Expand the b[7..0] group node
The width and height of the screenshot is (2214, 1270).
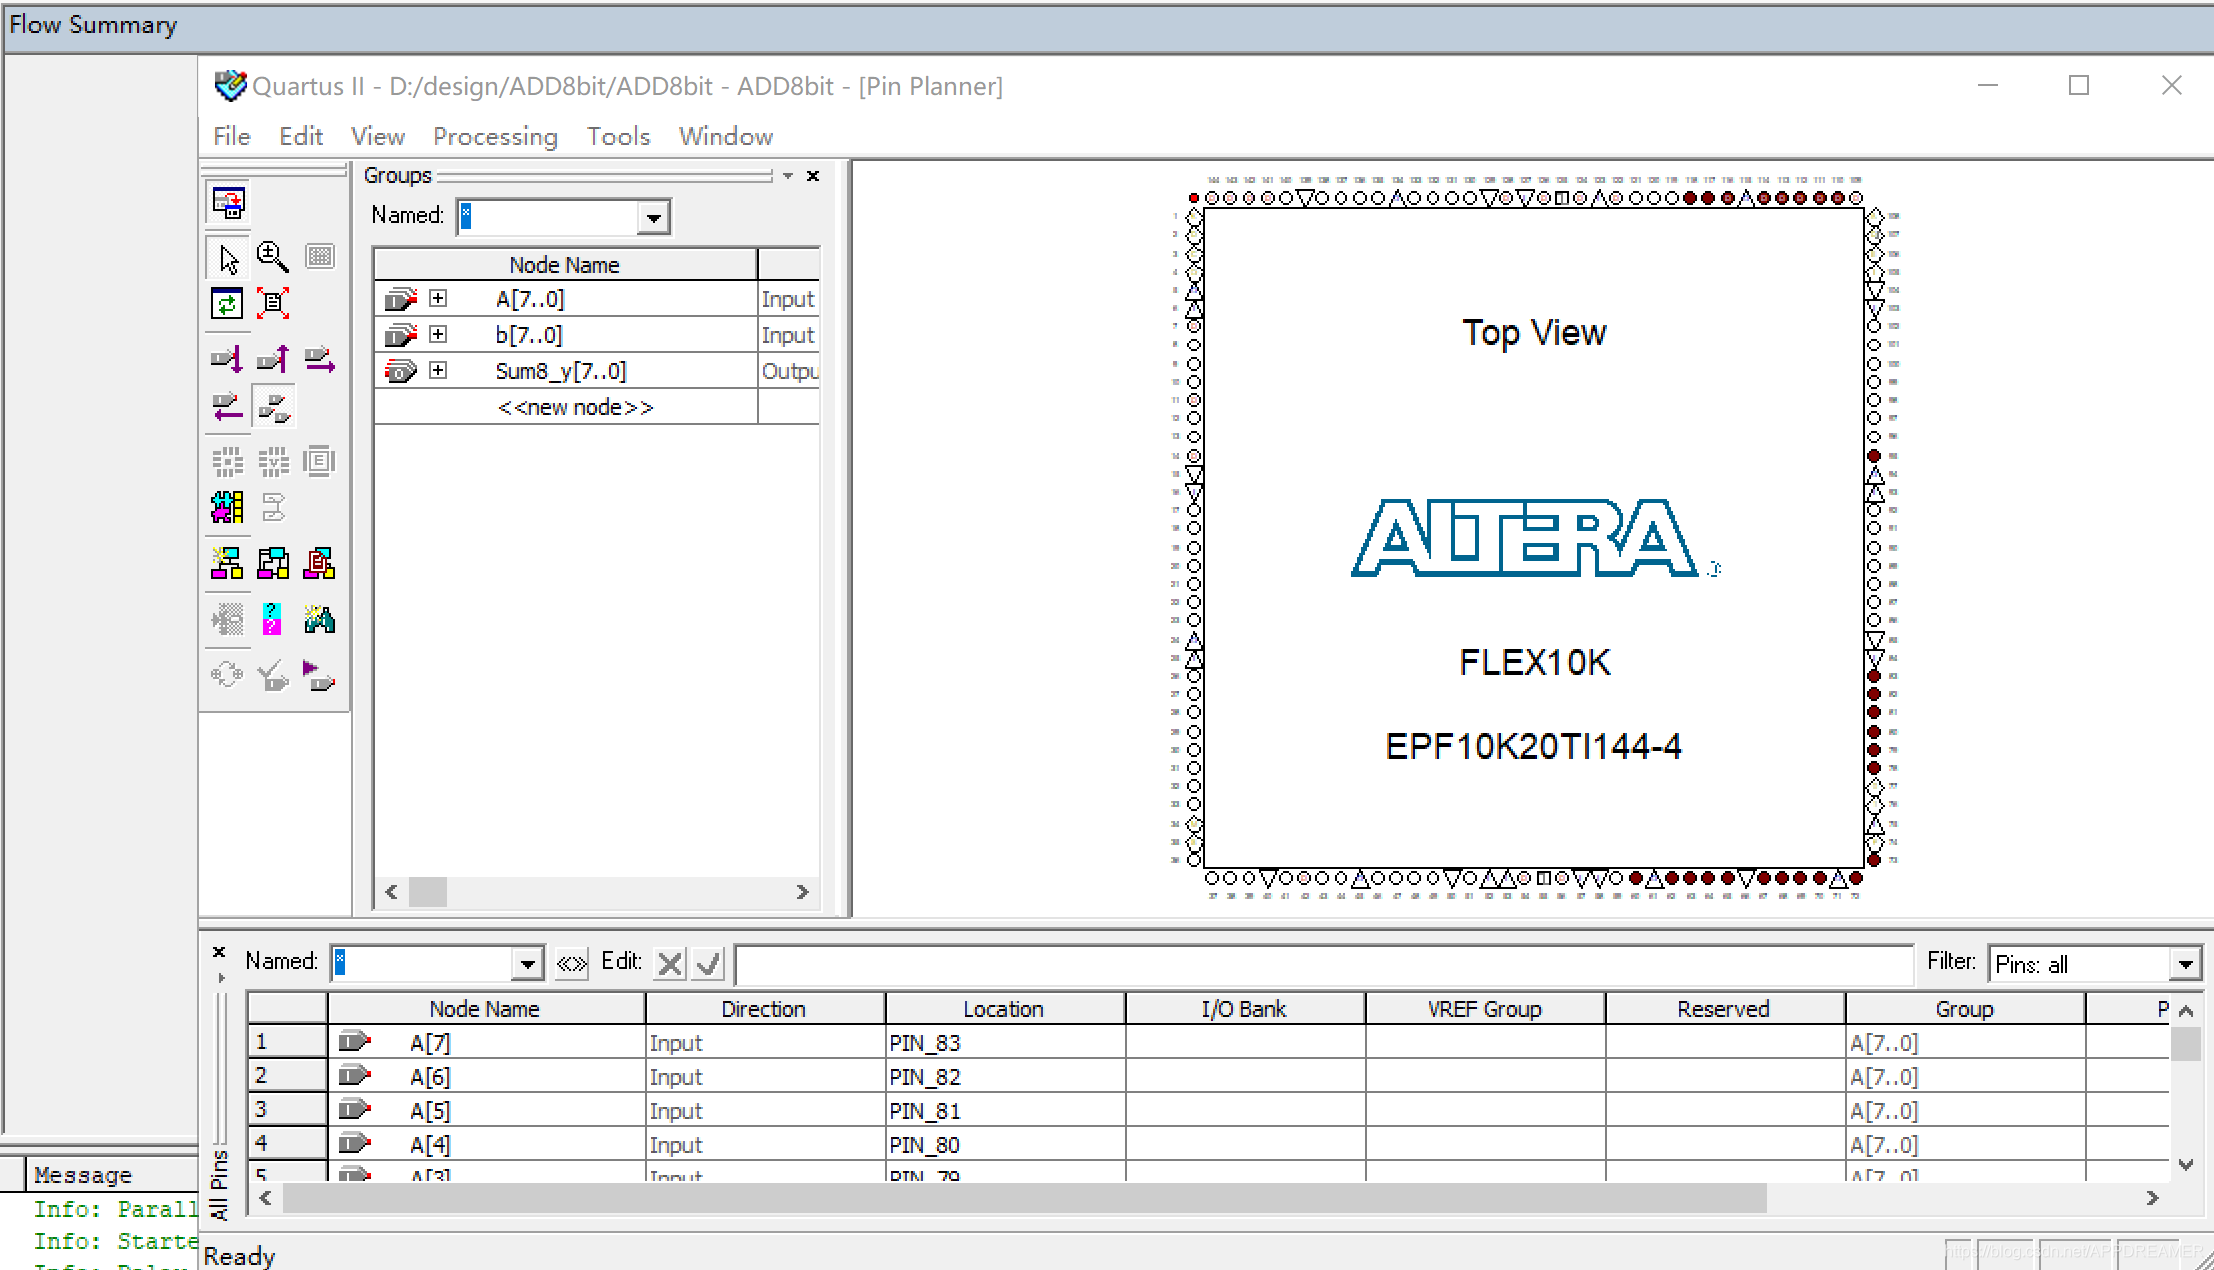point(438,334)
